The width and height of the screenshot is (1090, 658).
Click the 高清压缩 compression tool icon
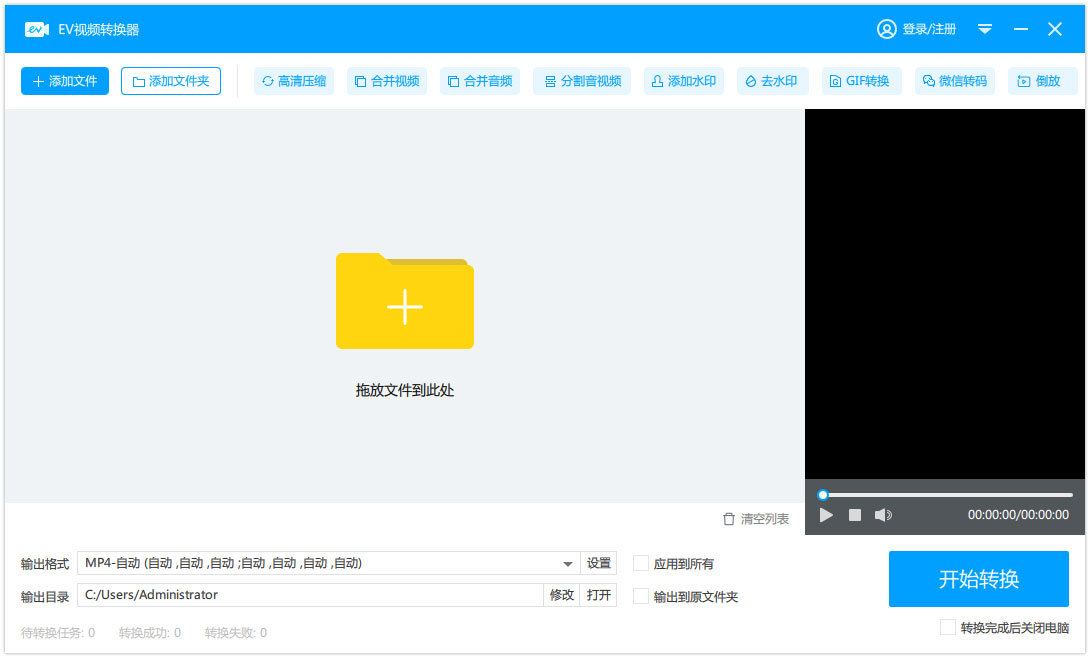[x=268, y=81]
